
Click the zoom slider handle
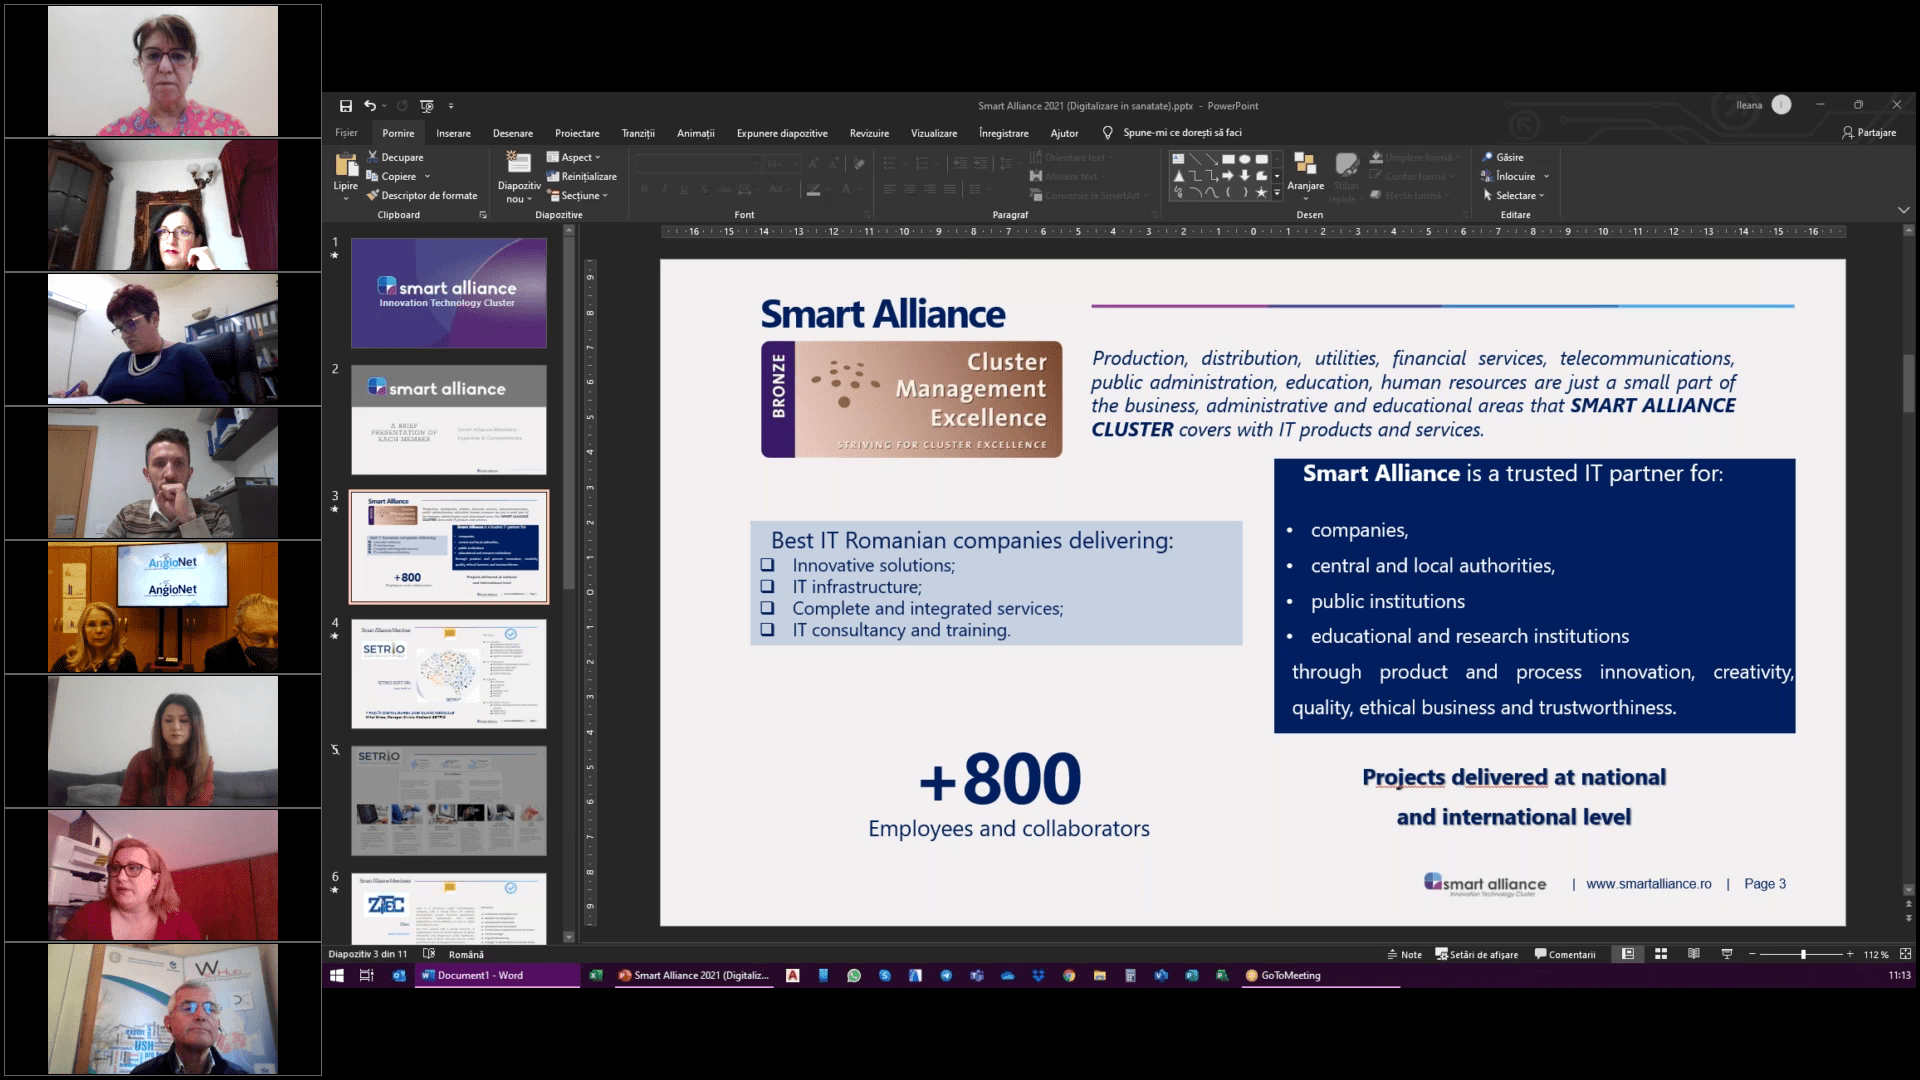pos(1803,955)
